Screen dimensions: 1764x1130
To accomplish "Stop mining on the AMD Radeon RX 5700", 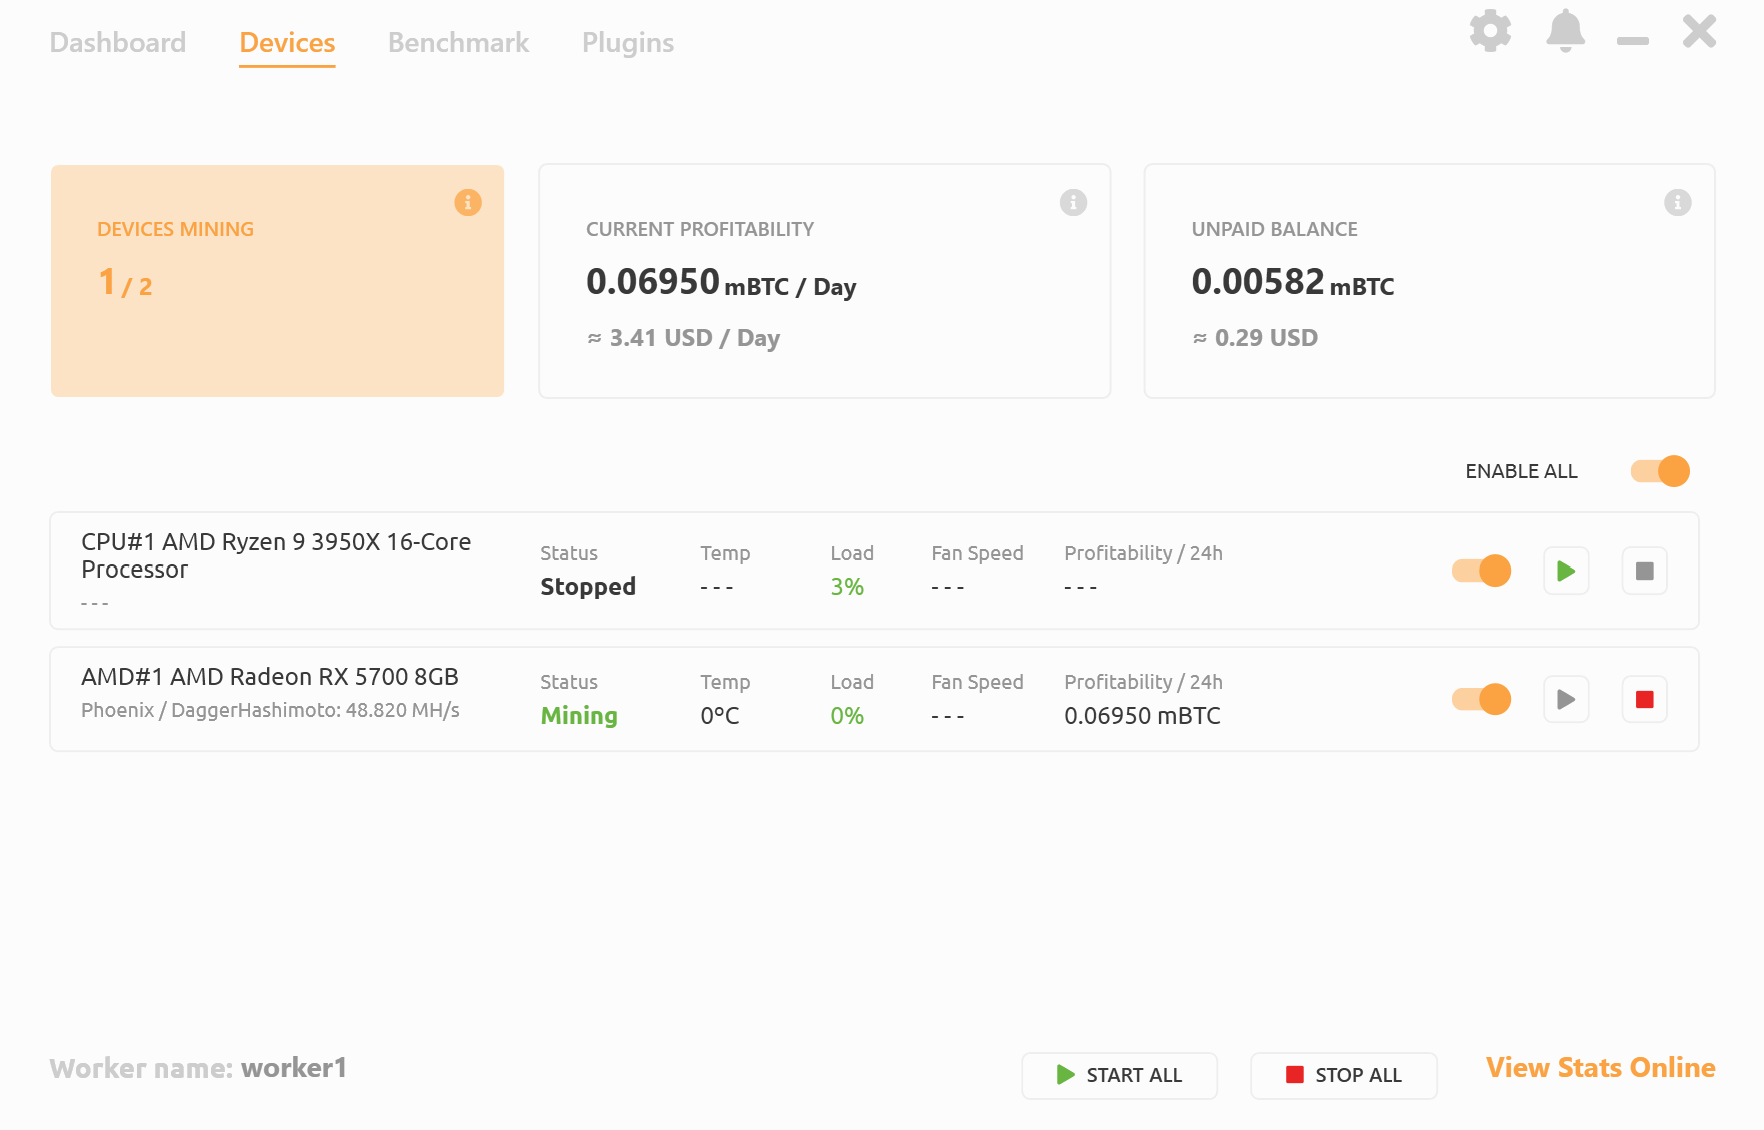I will [x=1644, y=699].
